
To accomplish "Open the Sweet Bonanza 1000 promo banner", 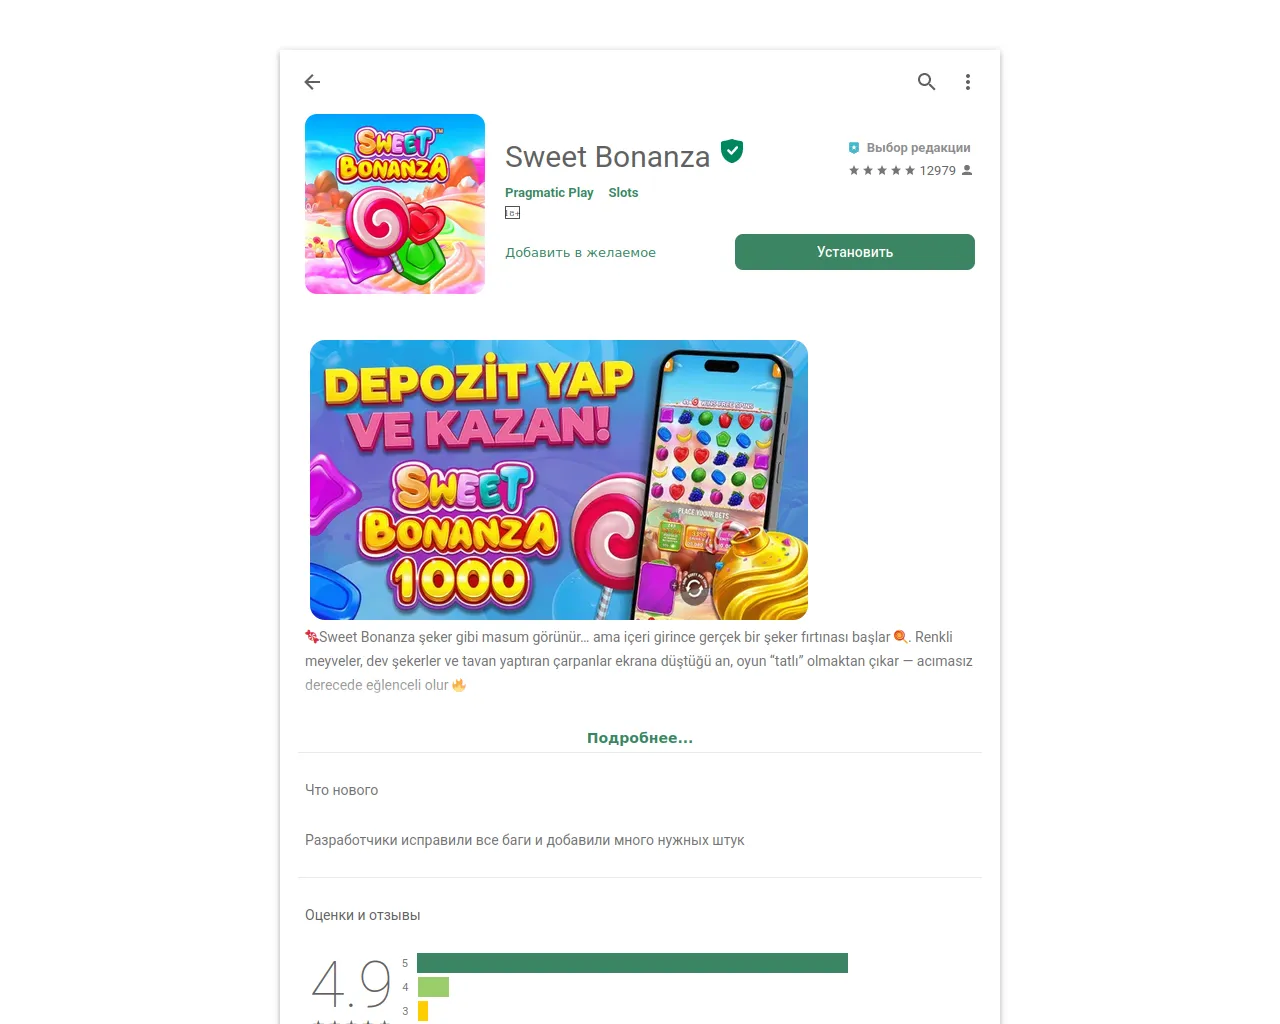I will coord(559,480).
